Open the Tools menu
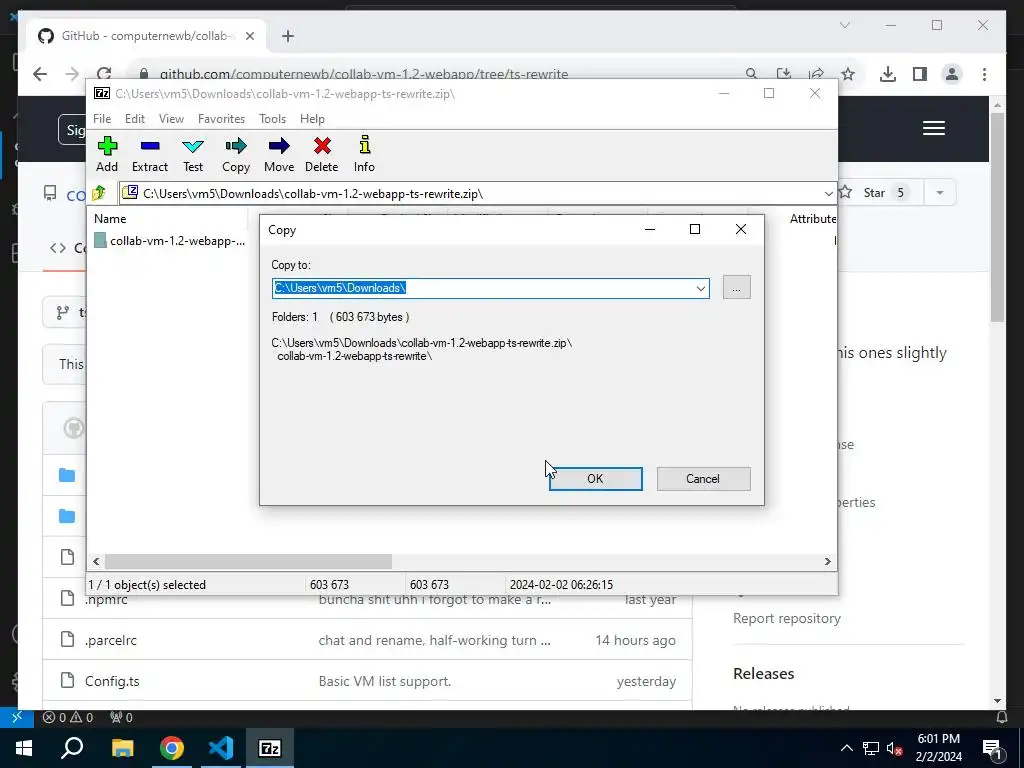Image resolution: width=1024 pixels, height=768 pixels. [x=272, y=119]
